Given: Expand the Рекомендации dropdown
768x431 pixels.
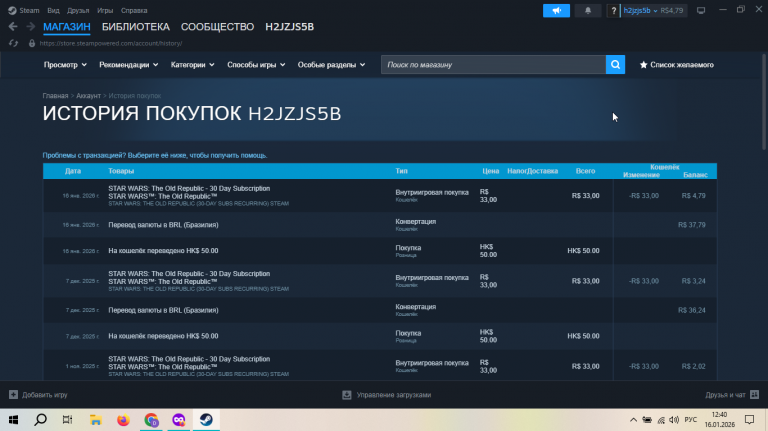Looking at the screenshot, I should point(128,65).
